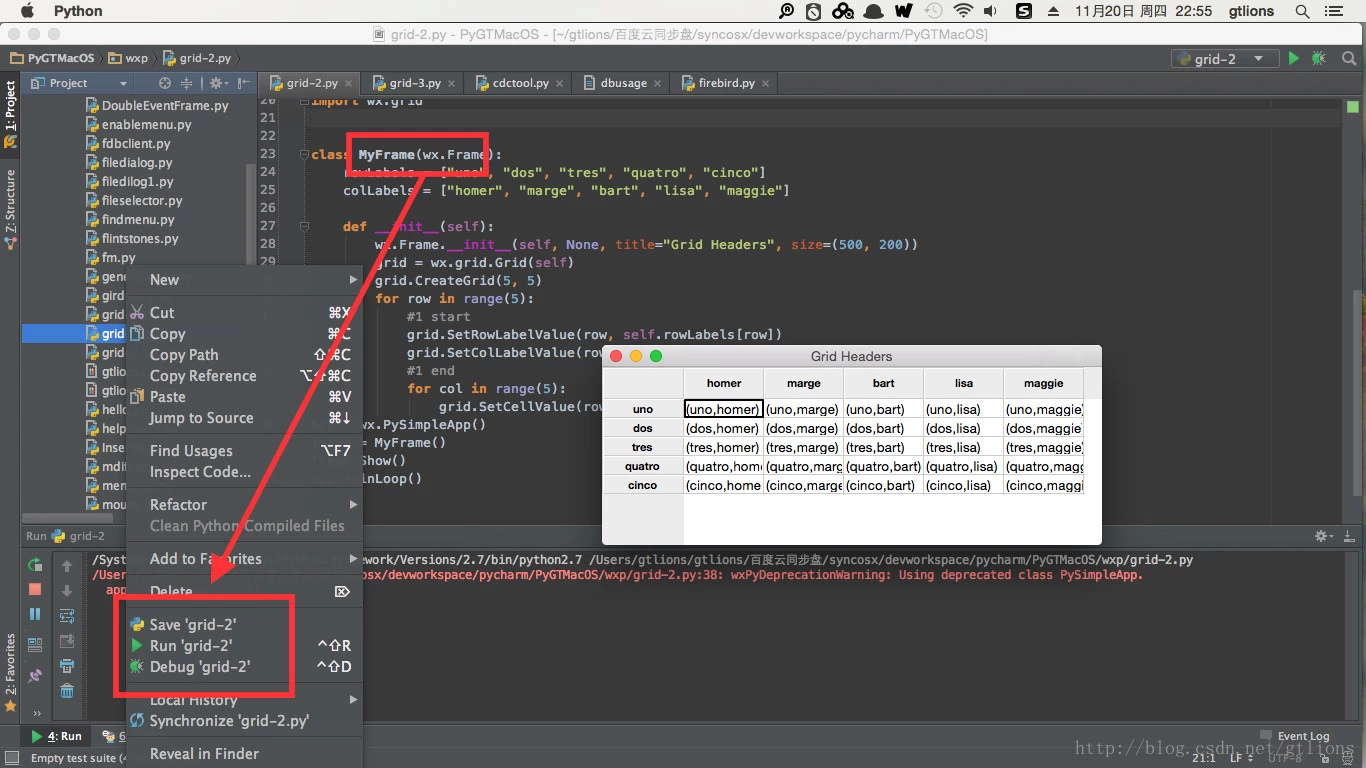Click the green Run button in the top toolbar
1366x768 pixels.
[1293, 59]
